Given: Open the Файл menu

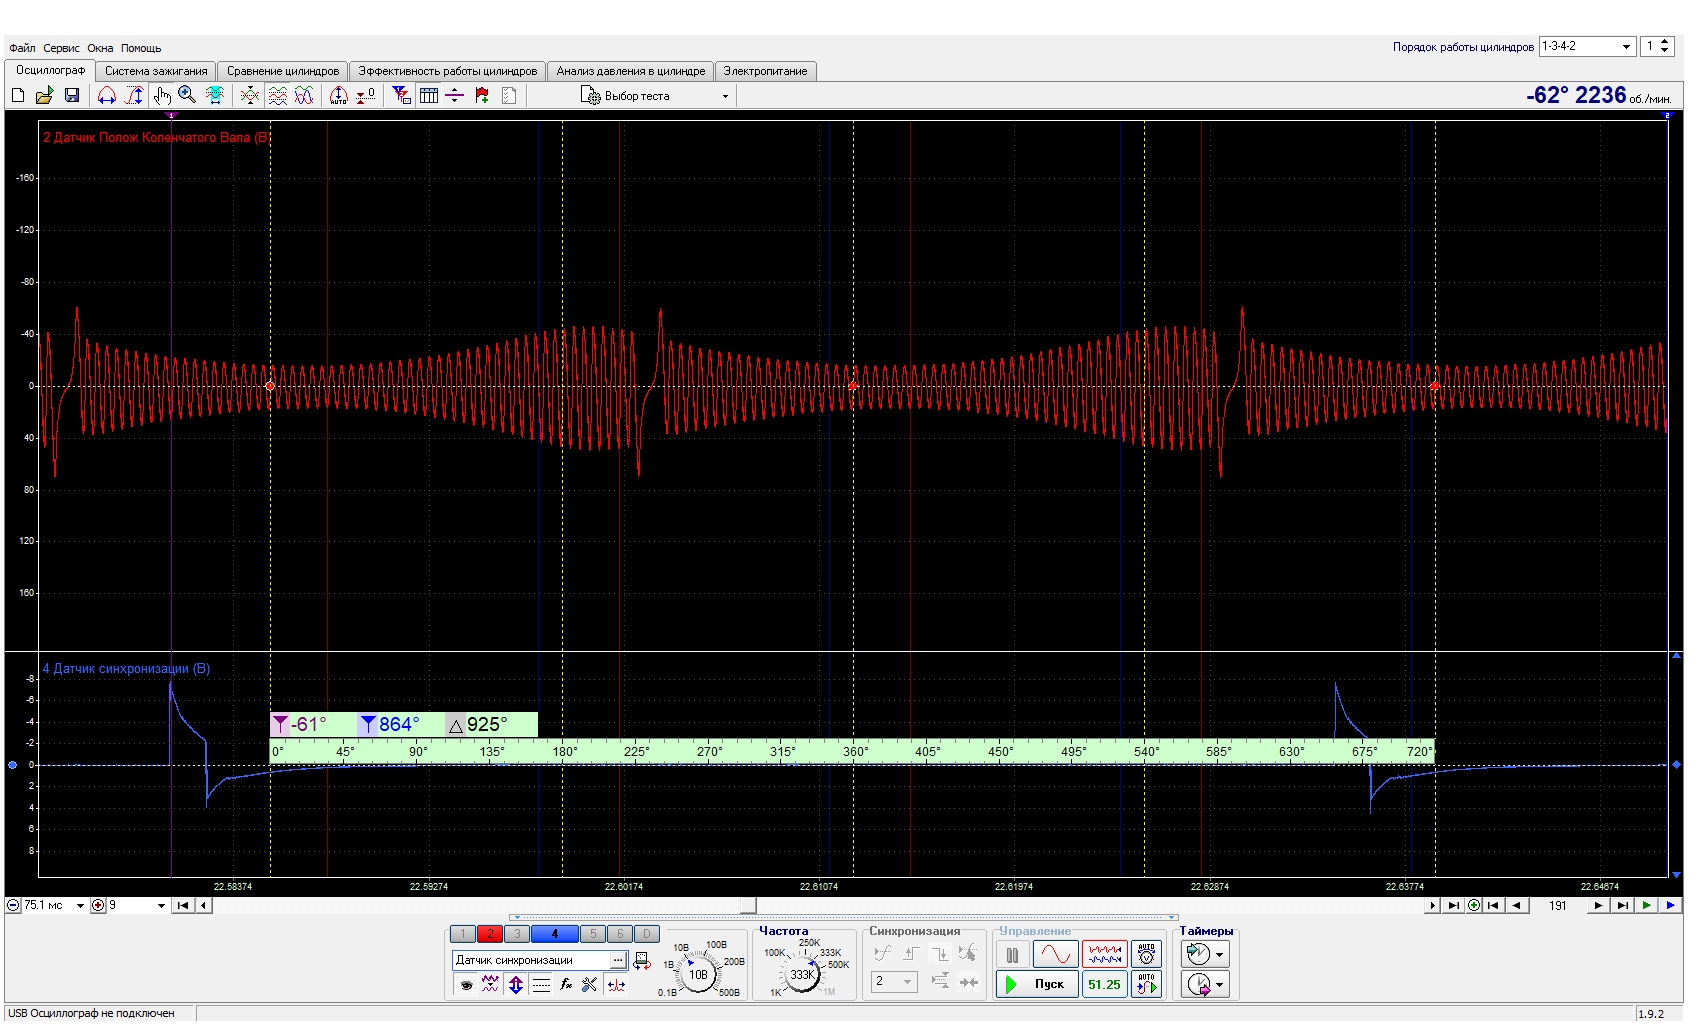Looking at the screenshot, I should [x=22, y=48].
